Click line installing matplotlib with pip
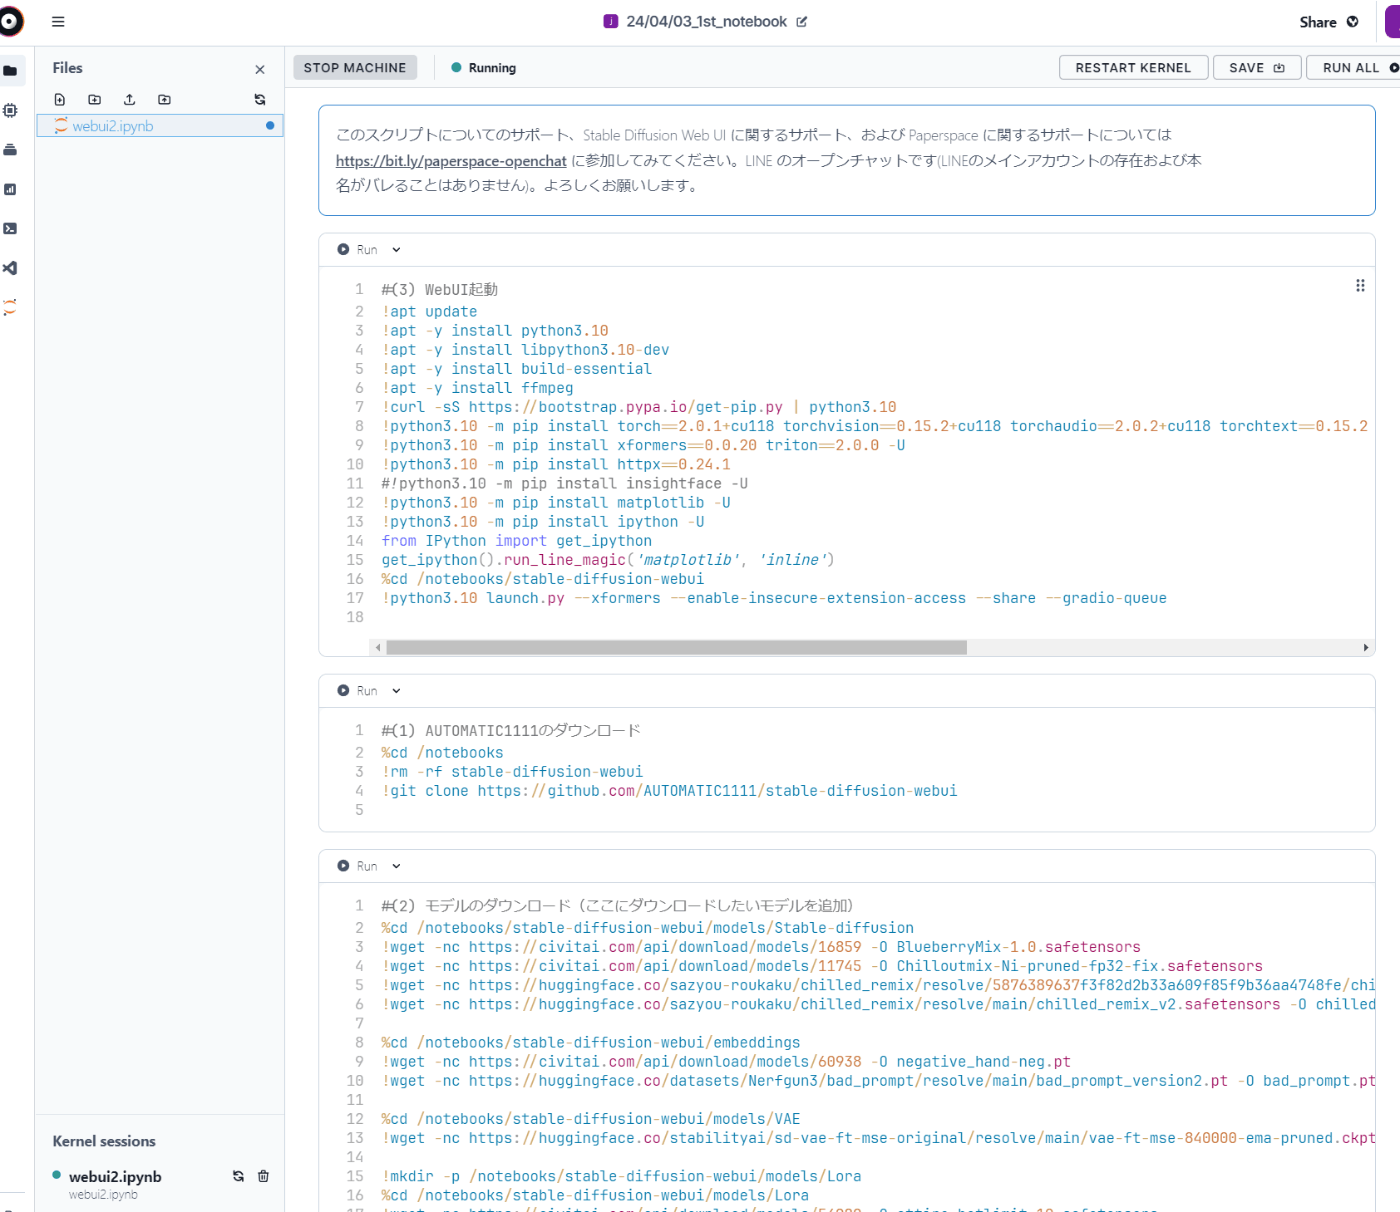1400x1212 pixels. [x=556, y=503]
